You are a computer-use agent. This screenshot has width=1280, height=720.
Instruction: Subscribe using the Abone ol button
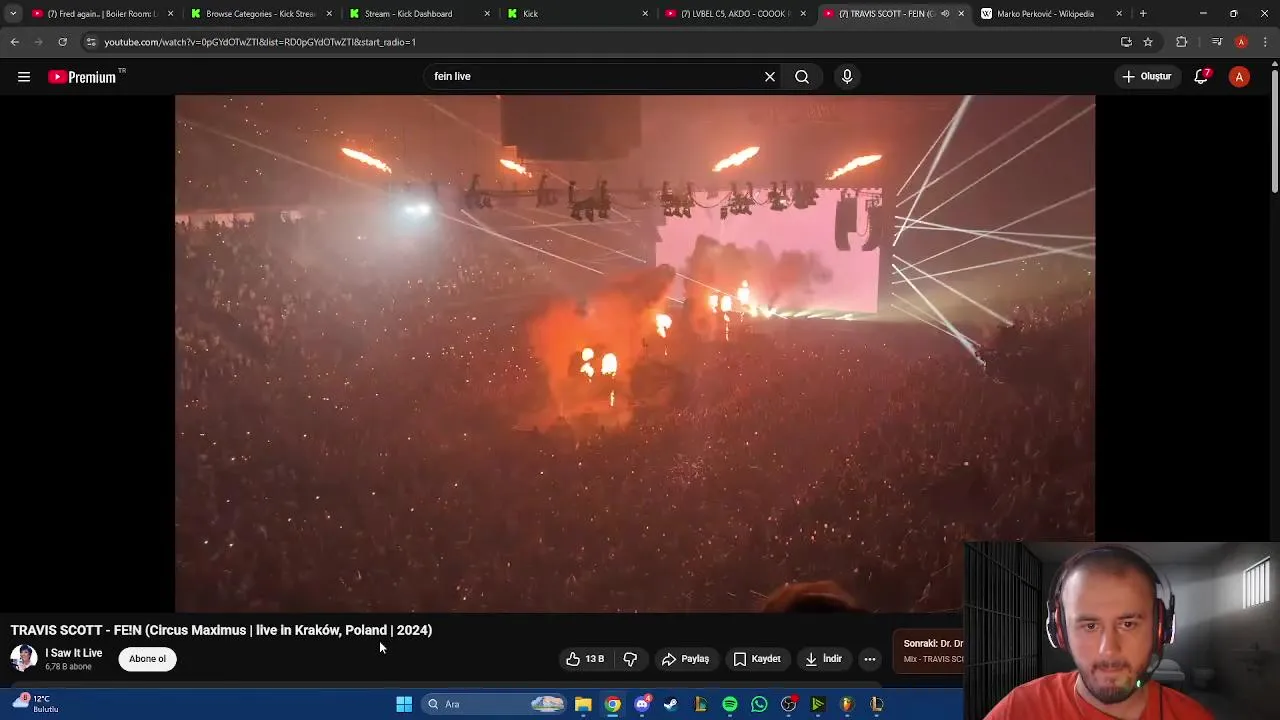147,659
